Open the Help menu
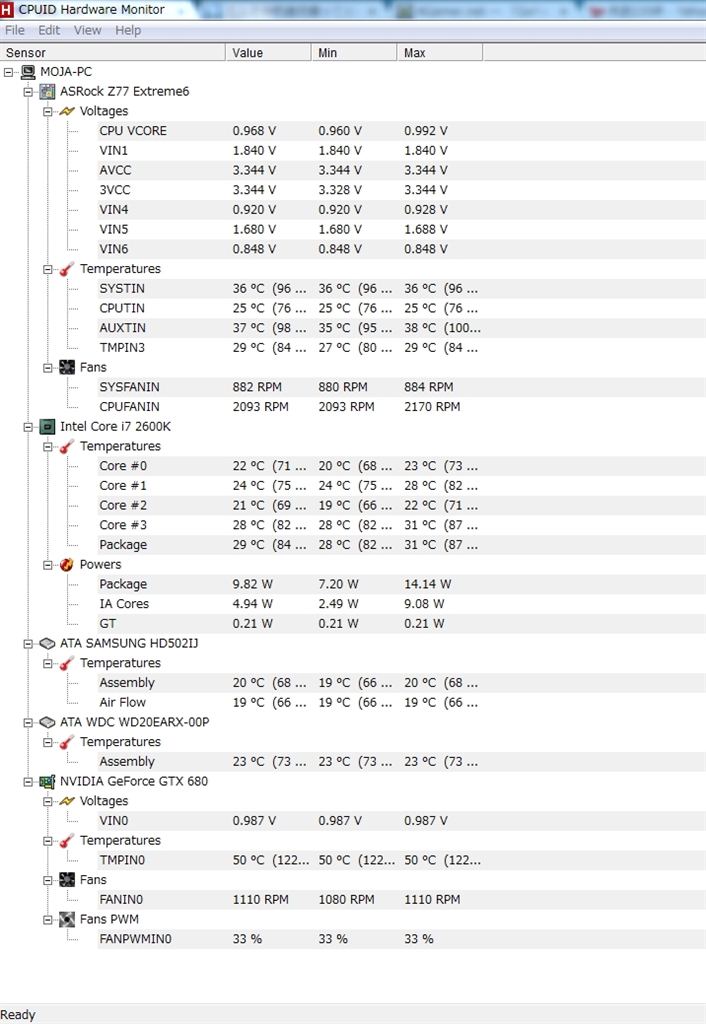 (128, 30)
